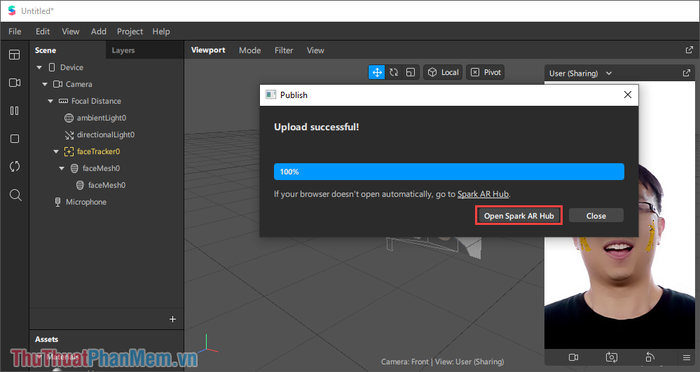The width and height of the screenshot is (700, 372).
Task: Add a scene object with plus button
Action: (173, 319)
